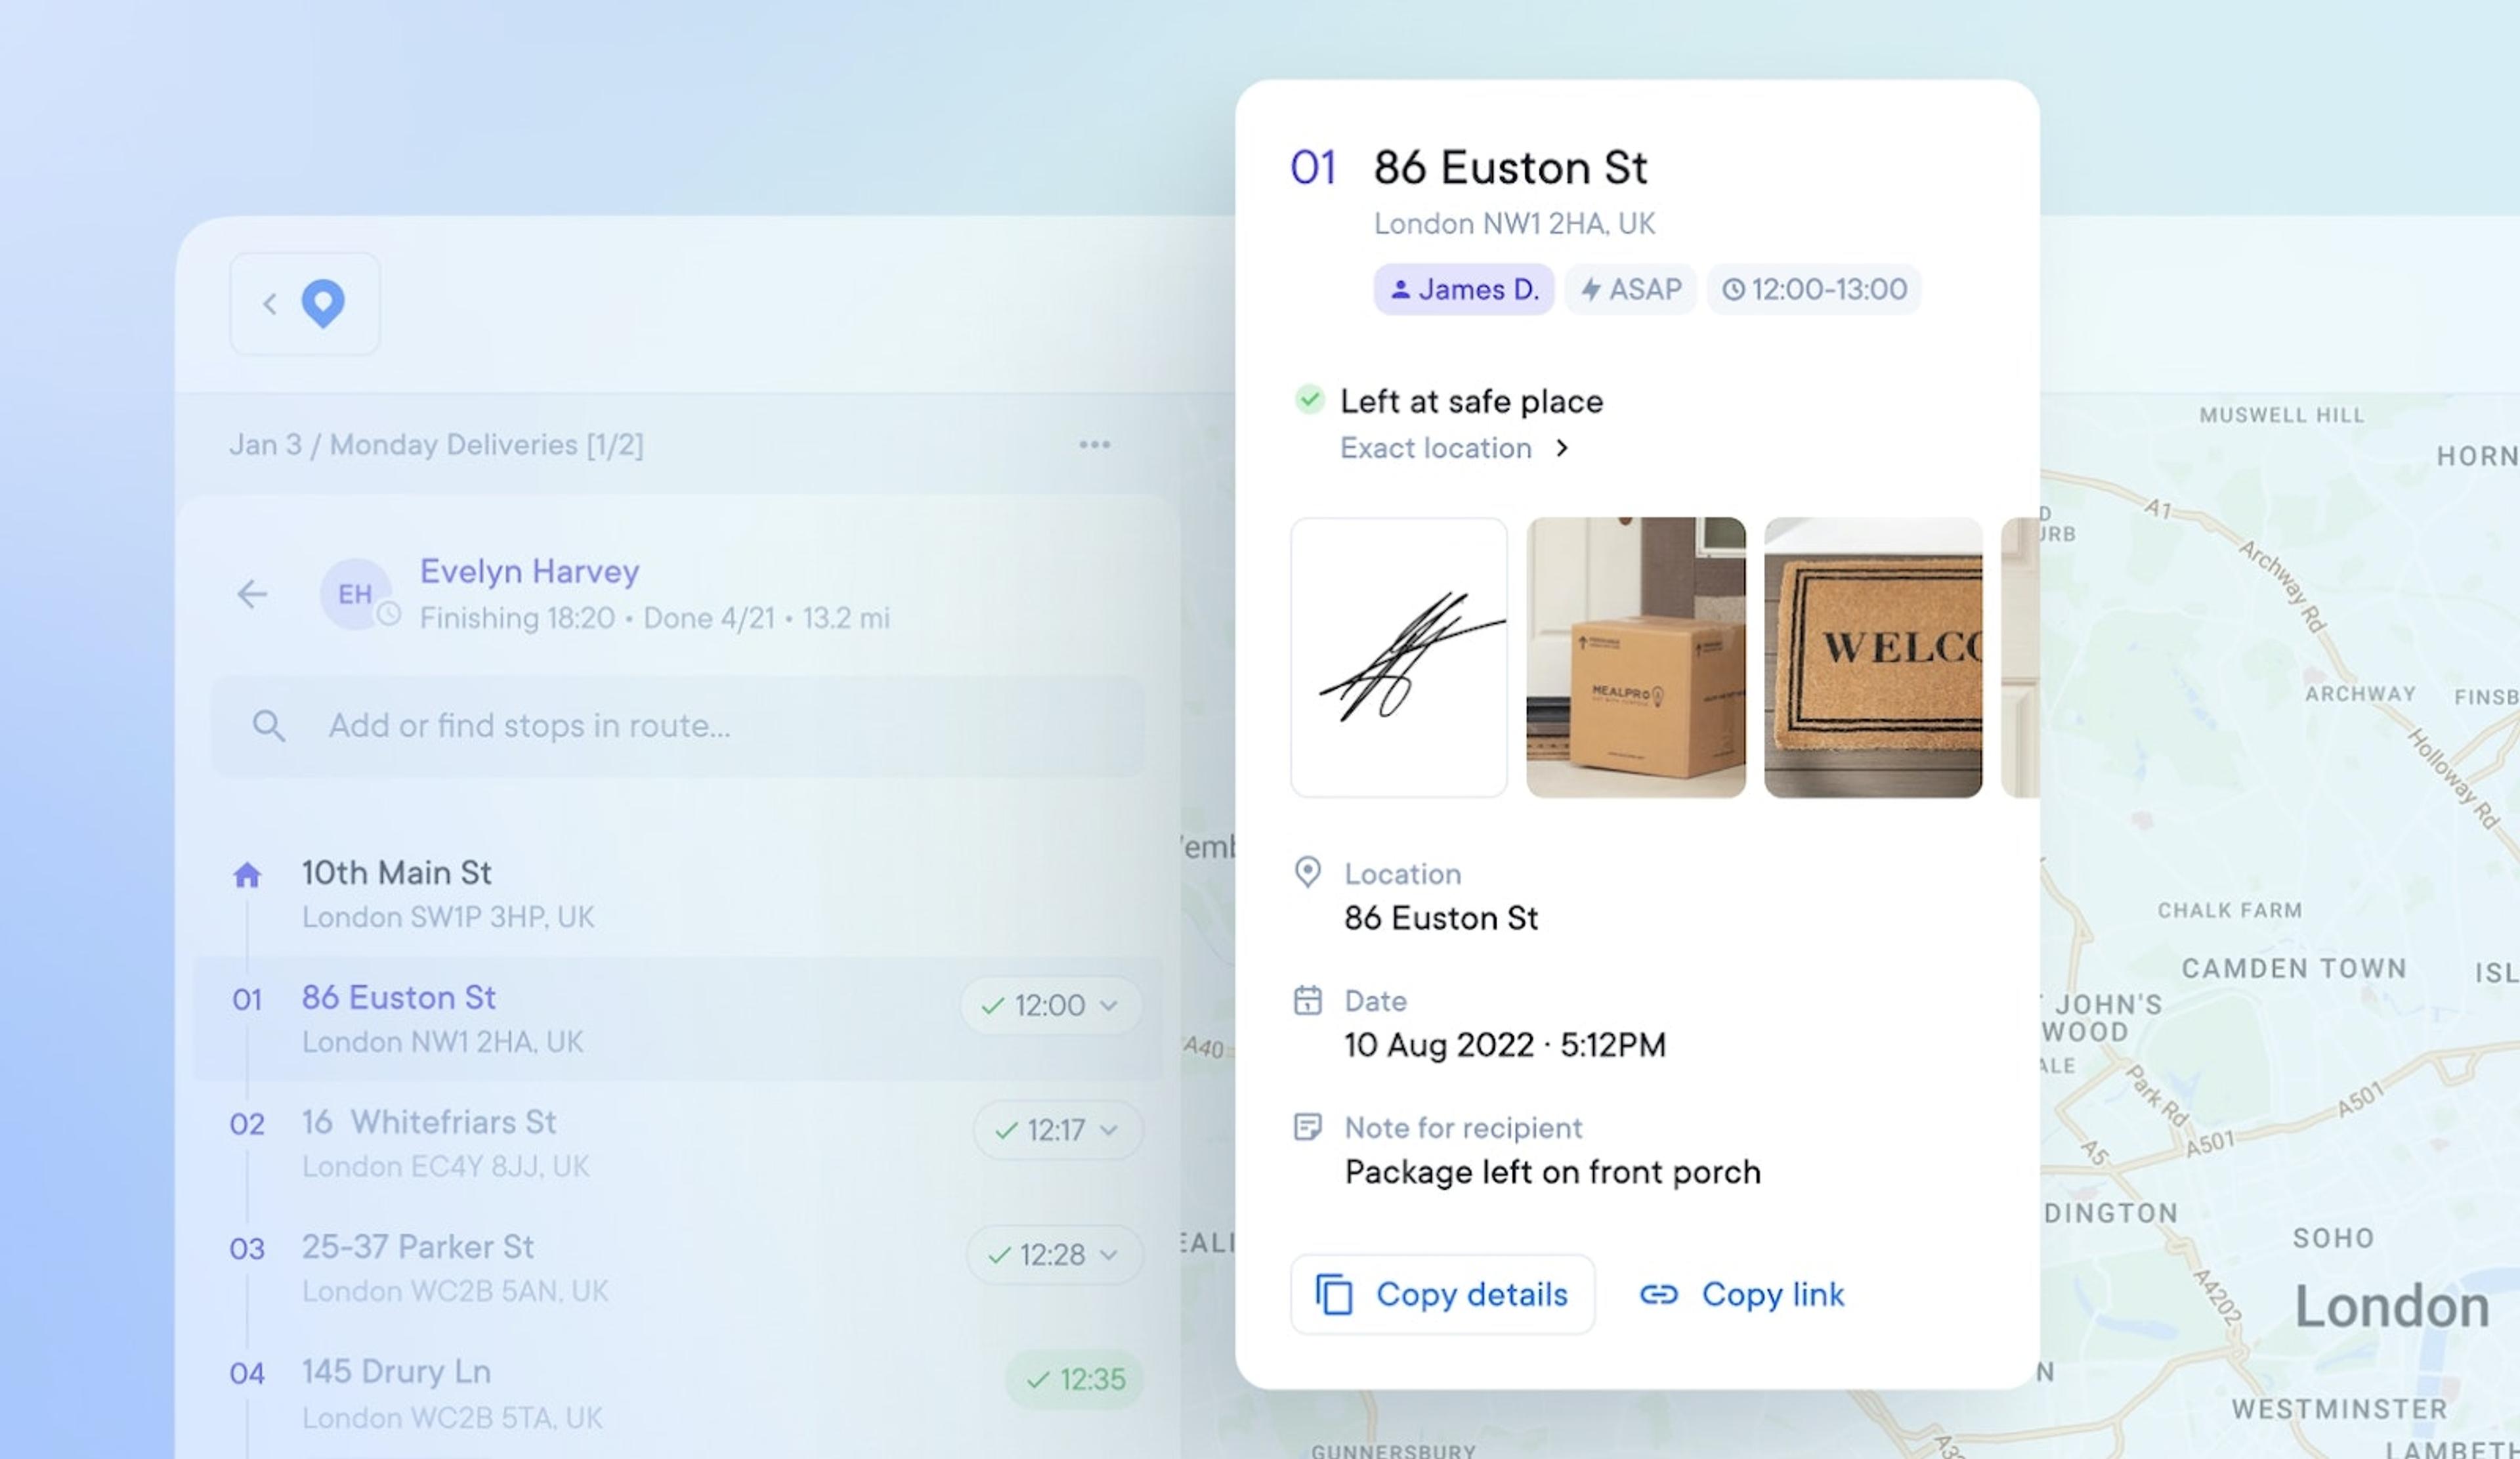Viewport: 2520px width, 1459px height.
Task: Click the copy link chain icon
Action: (x=1658, y=1295)
